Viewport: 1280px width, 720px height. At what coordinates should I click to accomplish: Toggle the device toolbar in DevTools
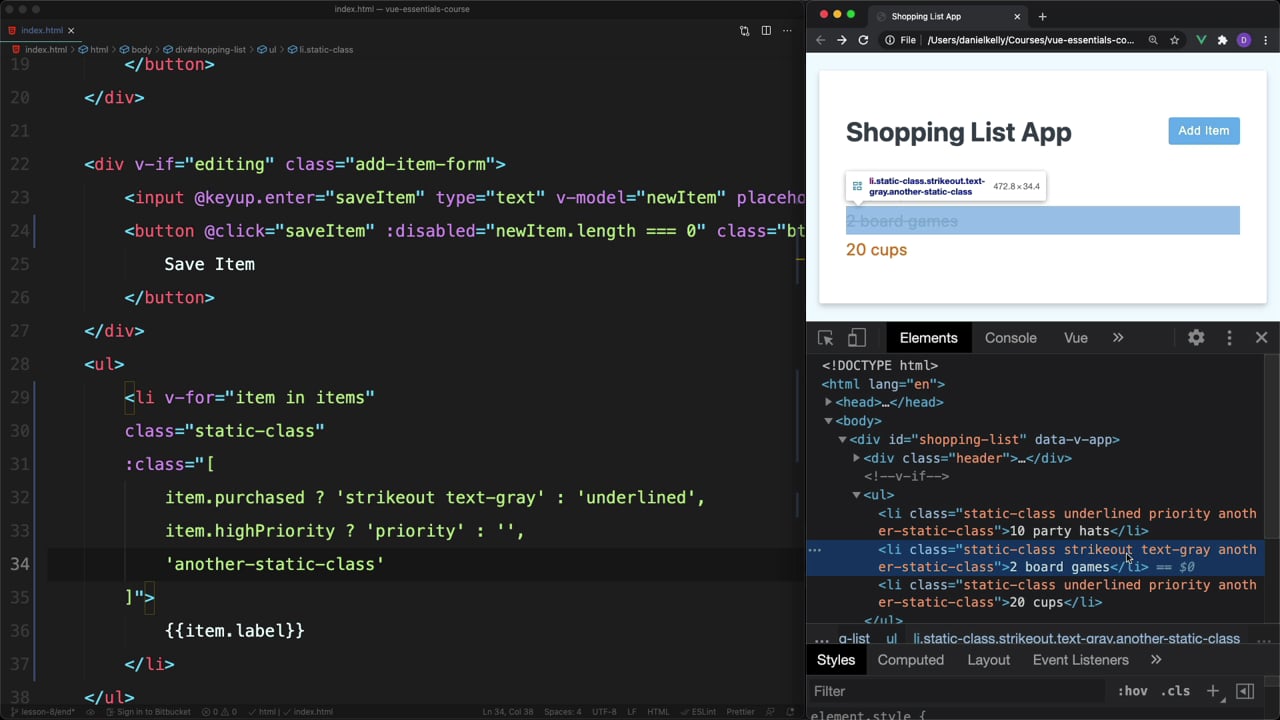pos(857,338)
